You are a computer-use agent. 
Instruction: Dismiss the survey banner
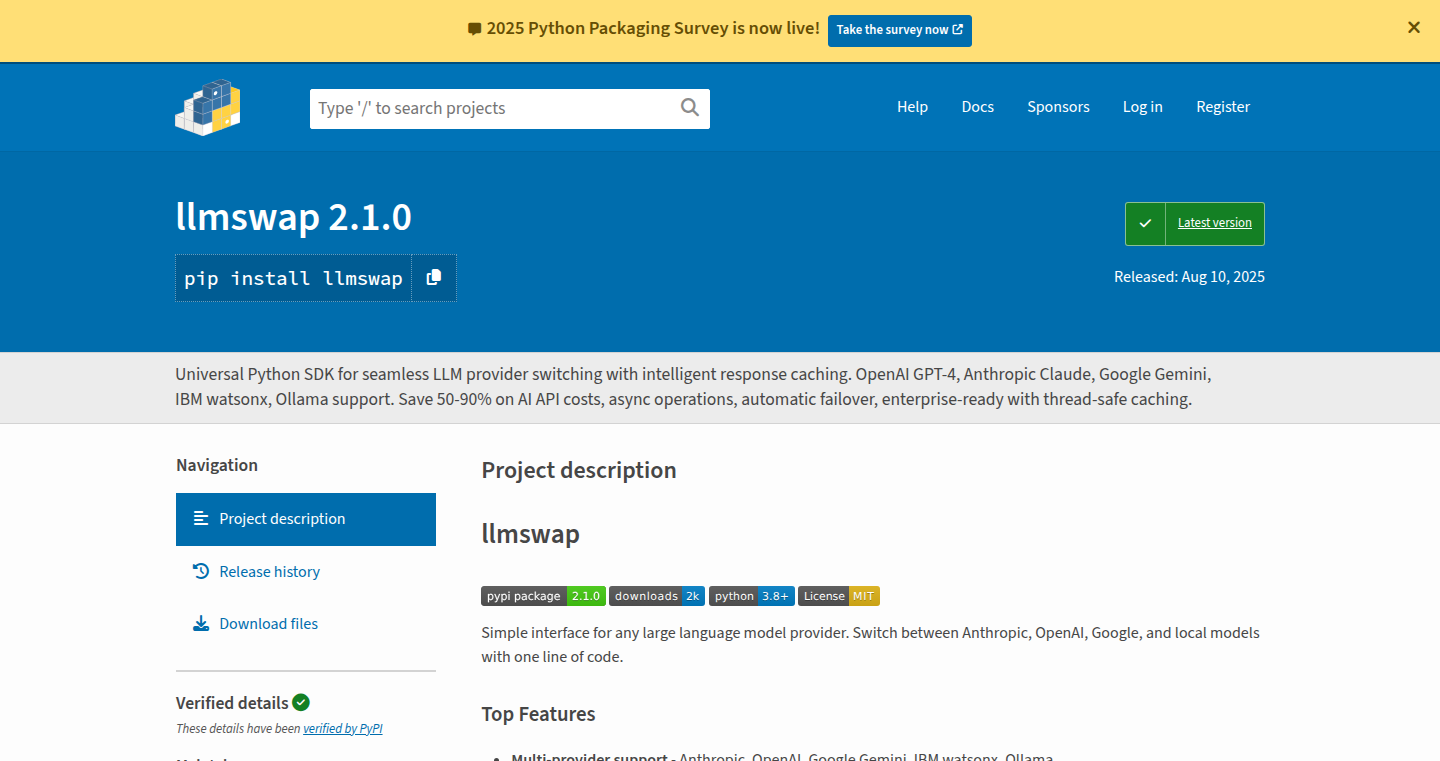click(x=1414, y=28)
